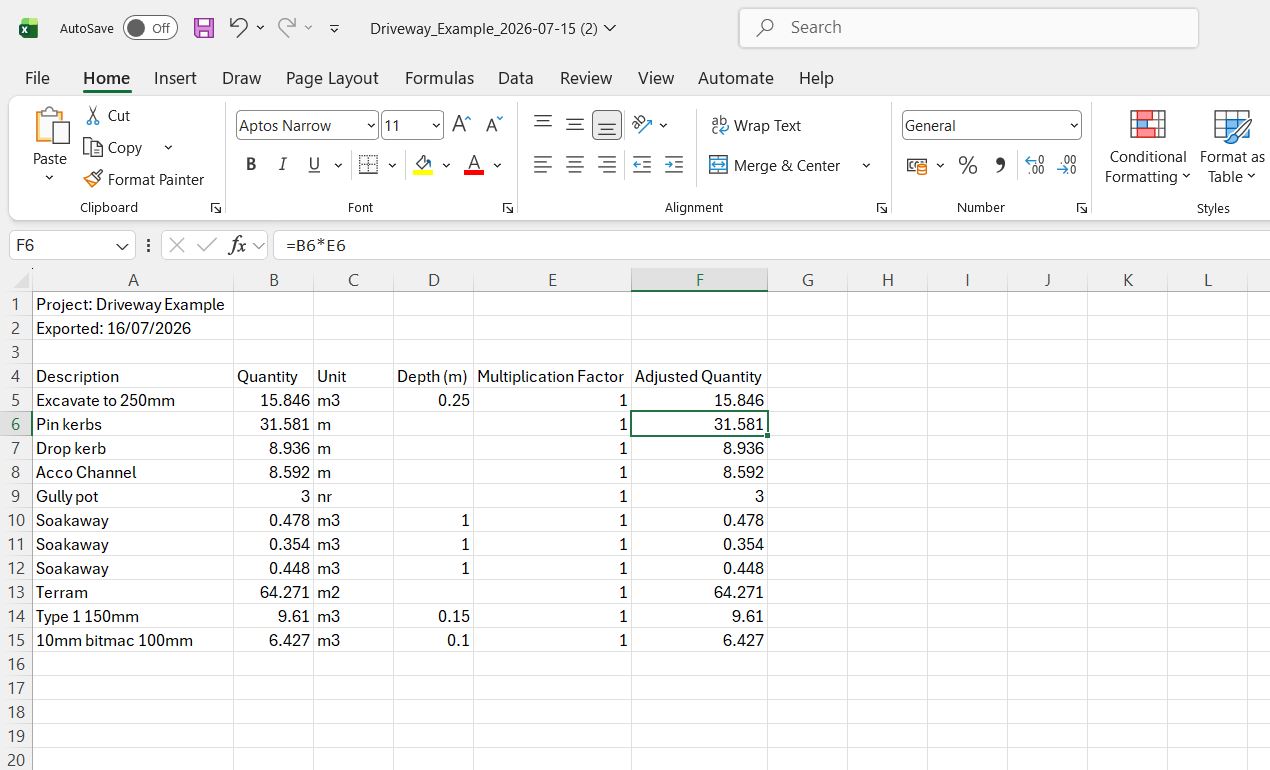Viewport: 1270px width, 770px height.
Task: Apply the red font color
Action: pos(474,165)
